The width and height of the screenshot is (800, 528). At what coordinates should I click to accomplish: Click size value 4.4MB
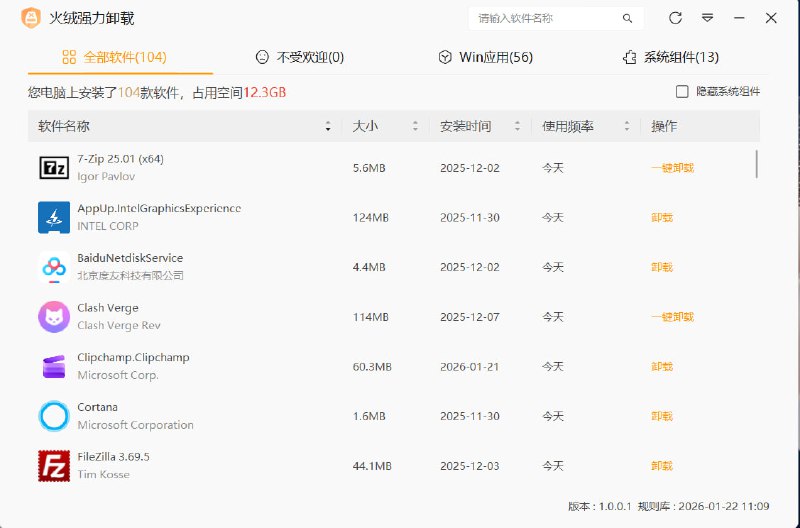pos(369,267)
